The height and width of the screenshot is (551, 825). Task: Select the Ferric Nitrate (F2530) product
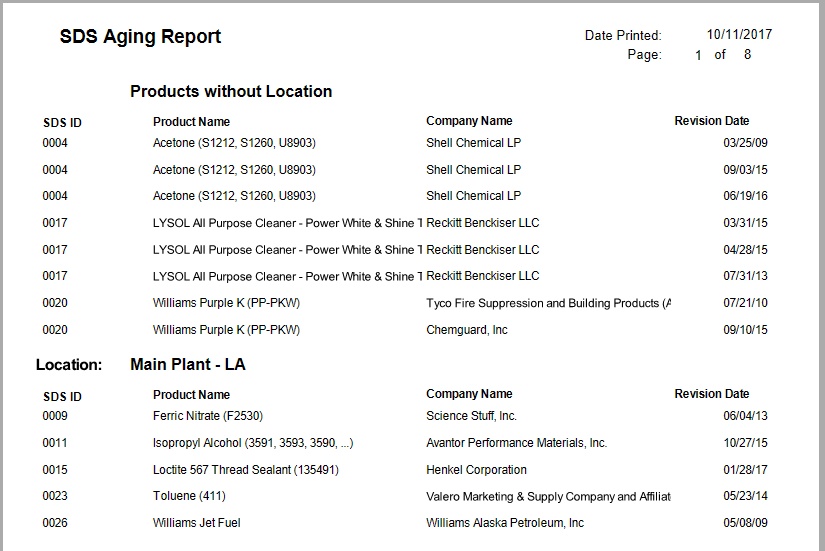(208, 416)
